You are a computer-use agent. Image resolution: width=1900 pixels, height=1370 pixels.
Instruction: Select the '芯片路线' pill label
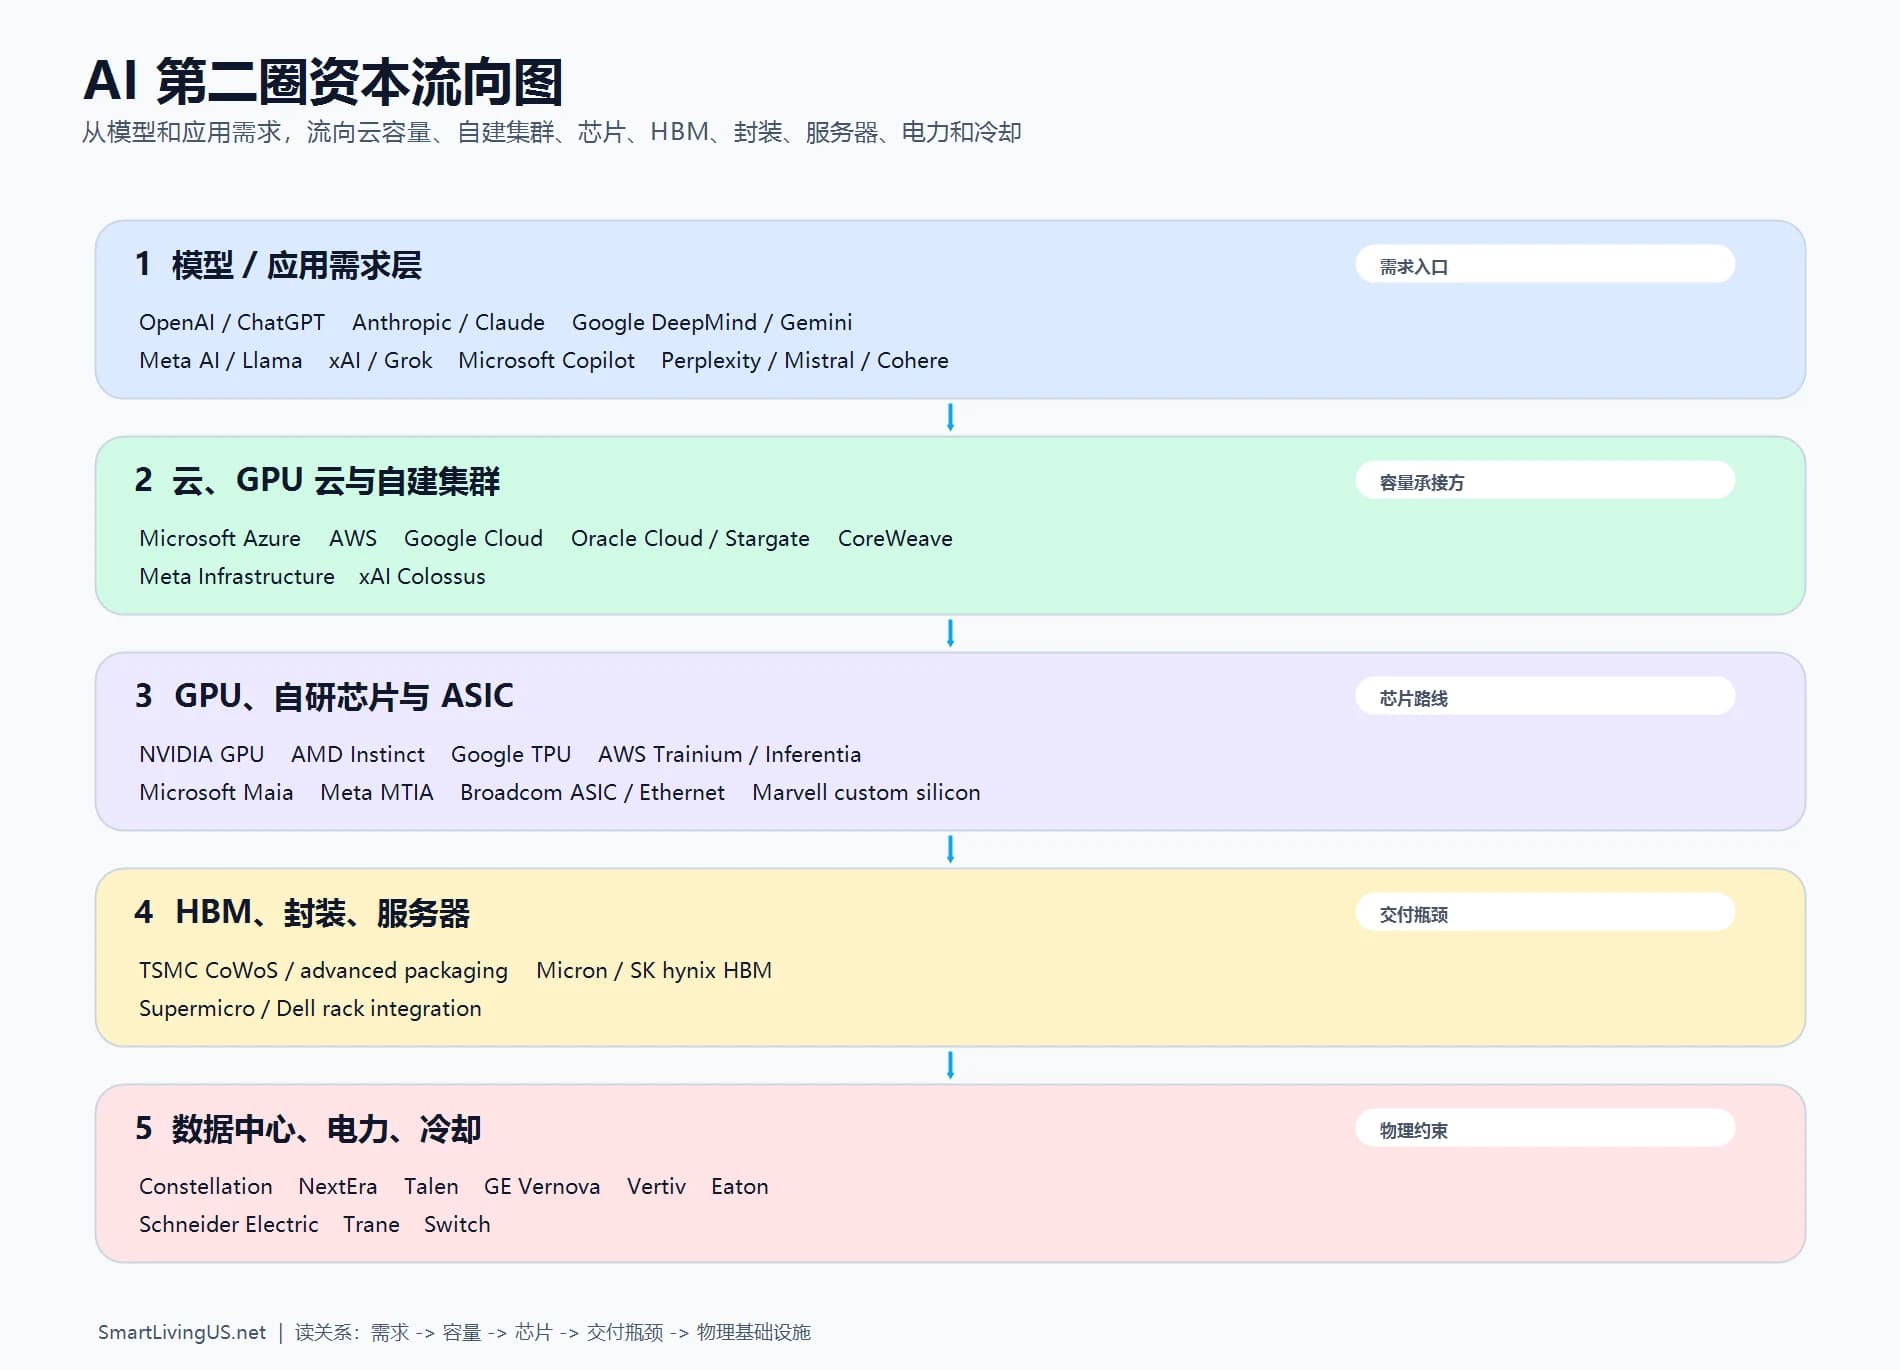(1545, 697)
